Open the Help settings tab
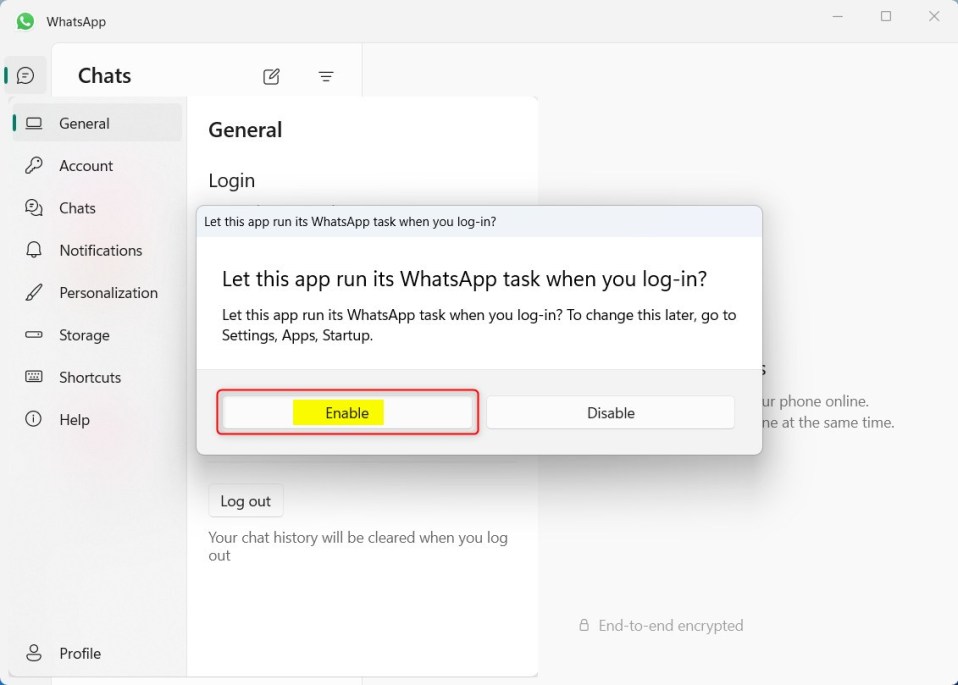958x685 pixels. [97, 420]
